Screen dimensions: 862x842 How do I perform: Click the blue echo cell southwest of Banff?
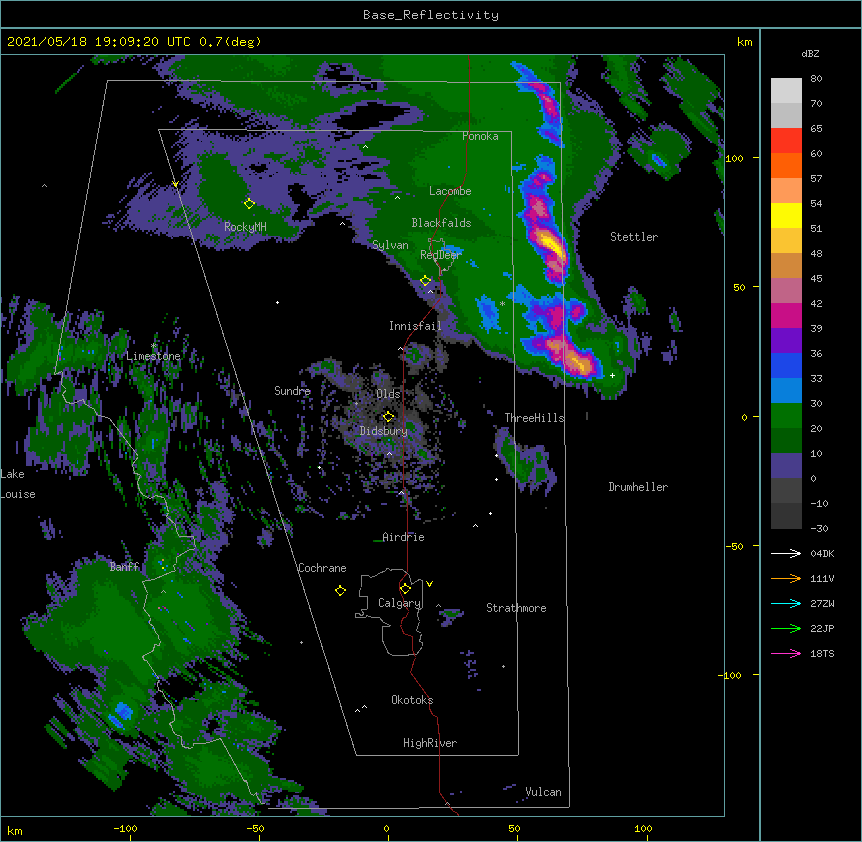[120, 713]
